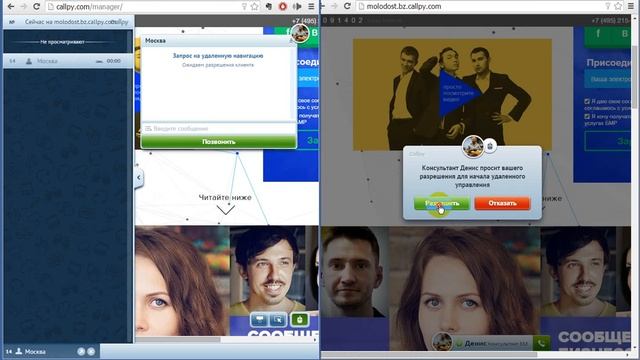Screen dimensions: 640x360
Task: Click the Отказать deny button
Action: [x=502, y=203]
